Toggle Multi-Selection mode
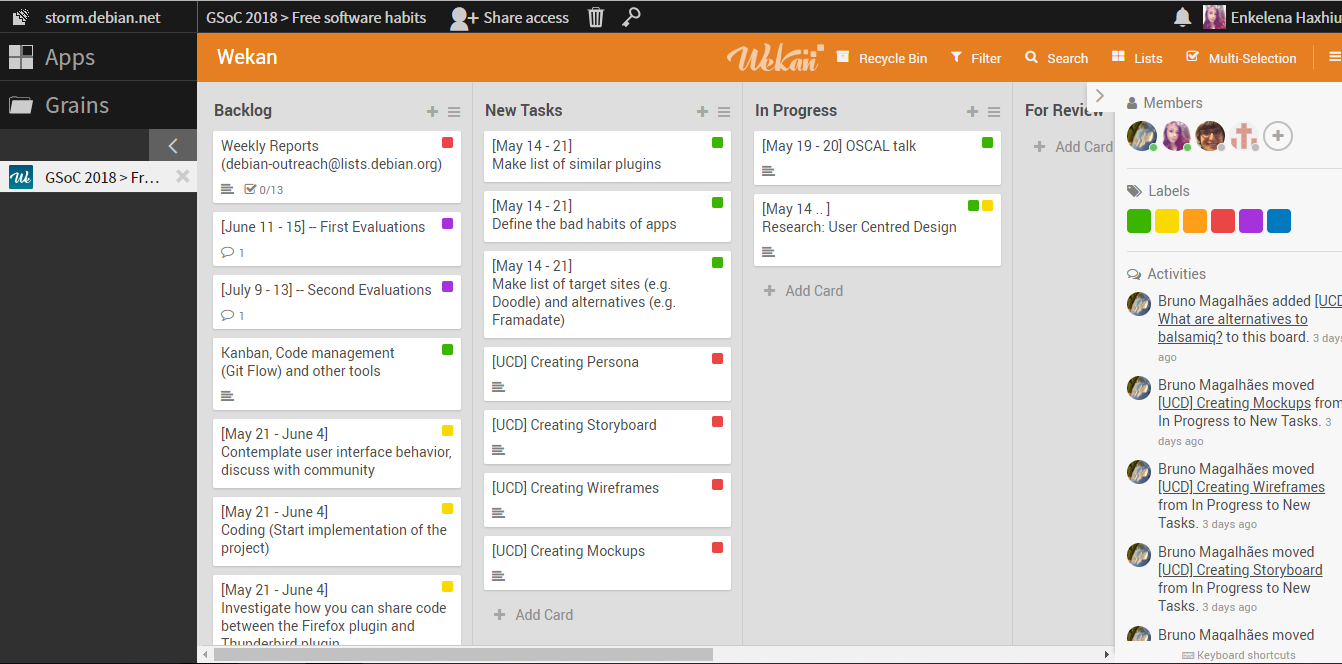This screenshot has width=1342, height=664. [1241, 58]
